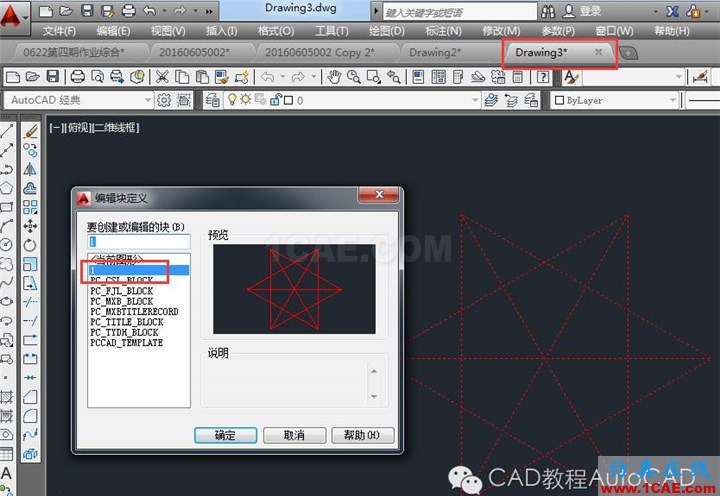Click the Zoom Window icon
Viewport: 720px width, 496px height.
click(x=373, y=77)
